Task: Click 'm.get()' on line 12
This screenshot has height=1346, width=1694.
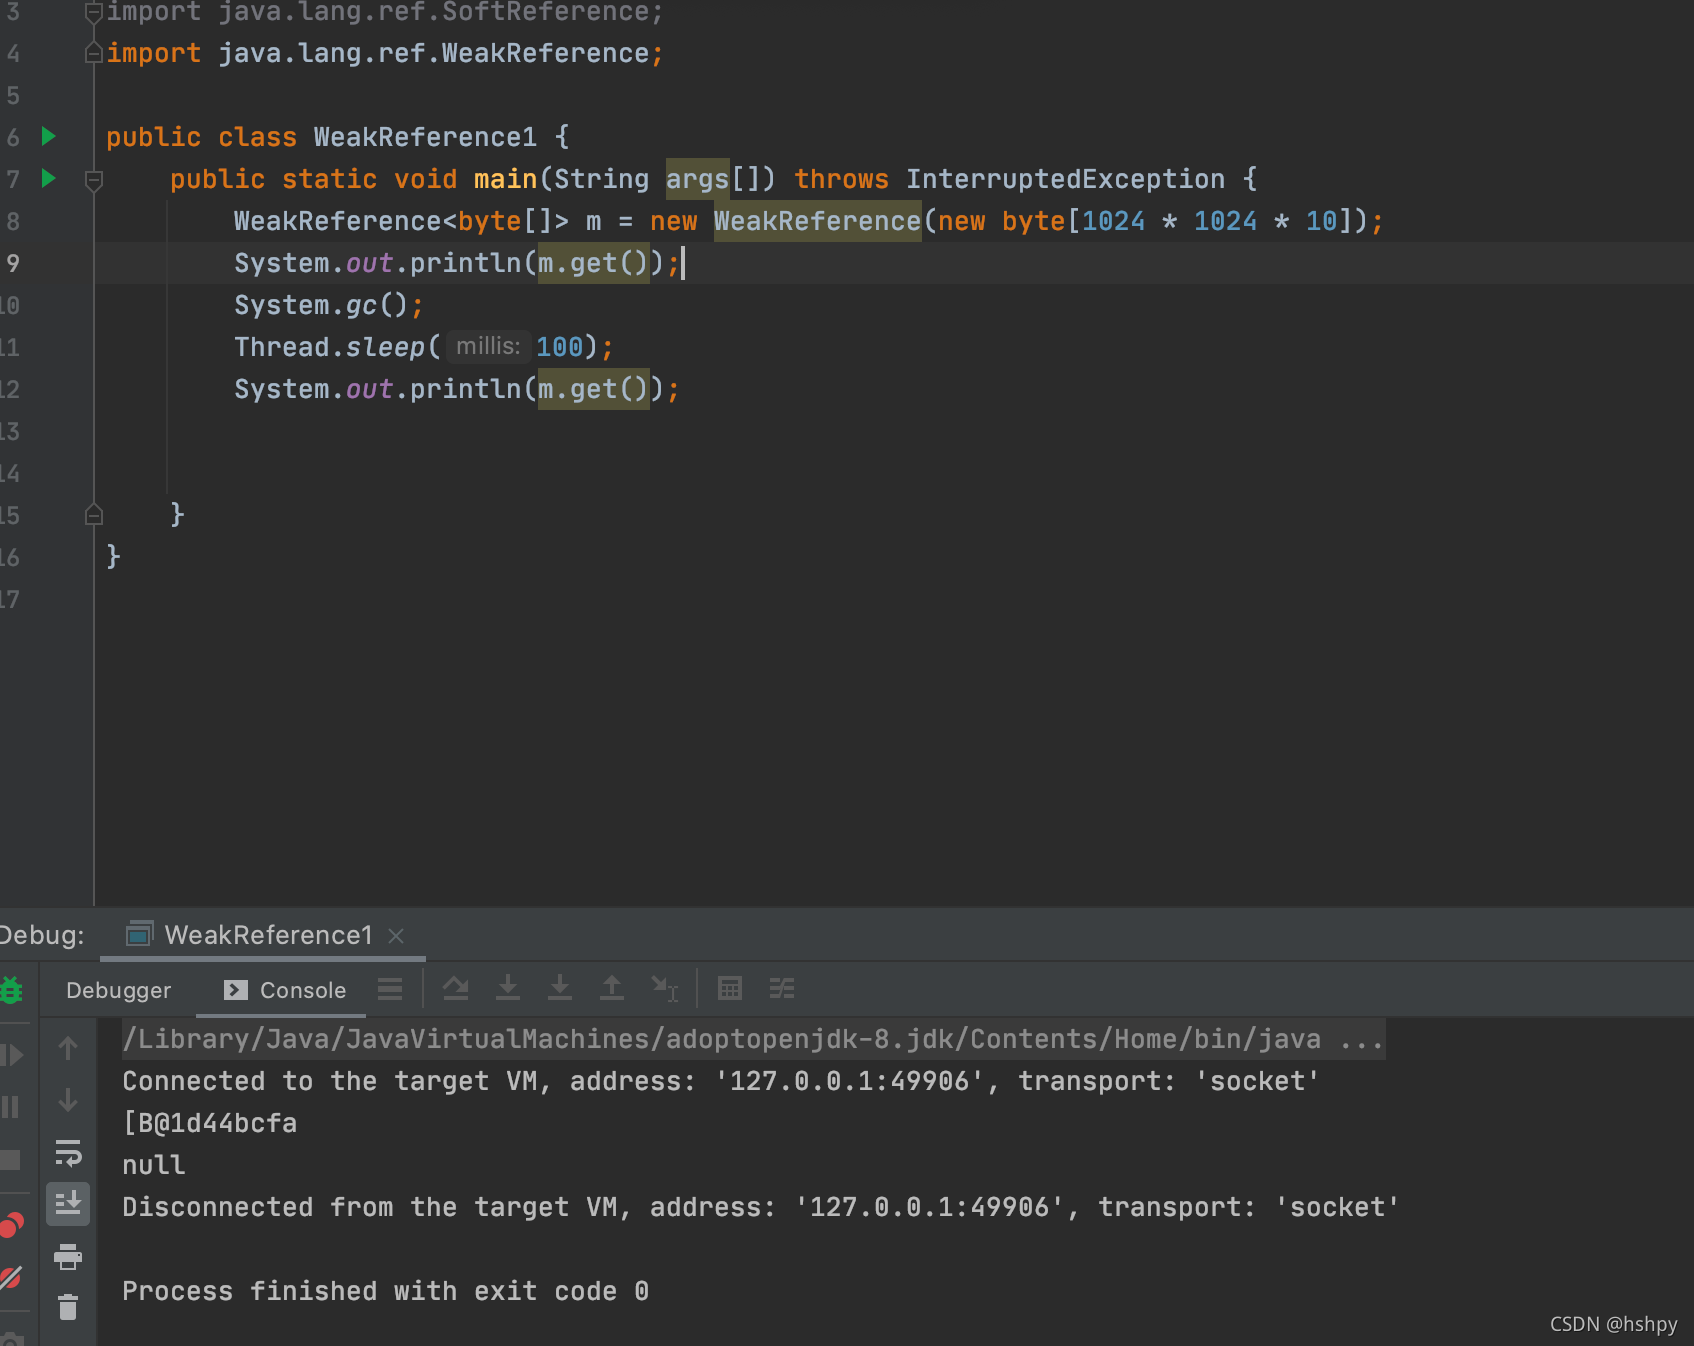Action: [x=594, y=389]
